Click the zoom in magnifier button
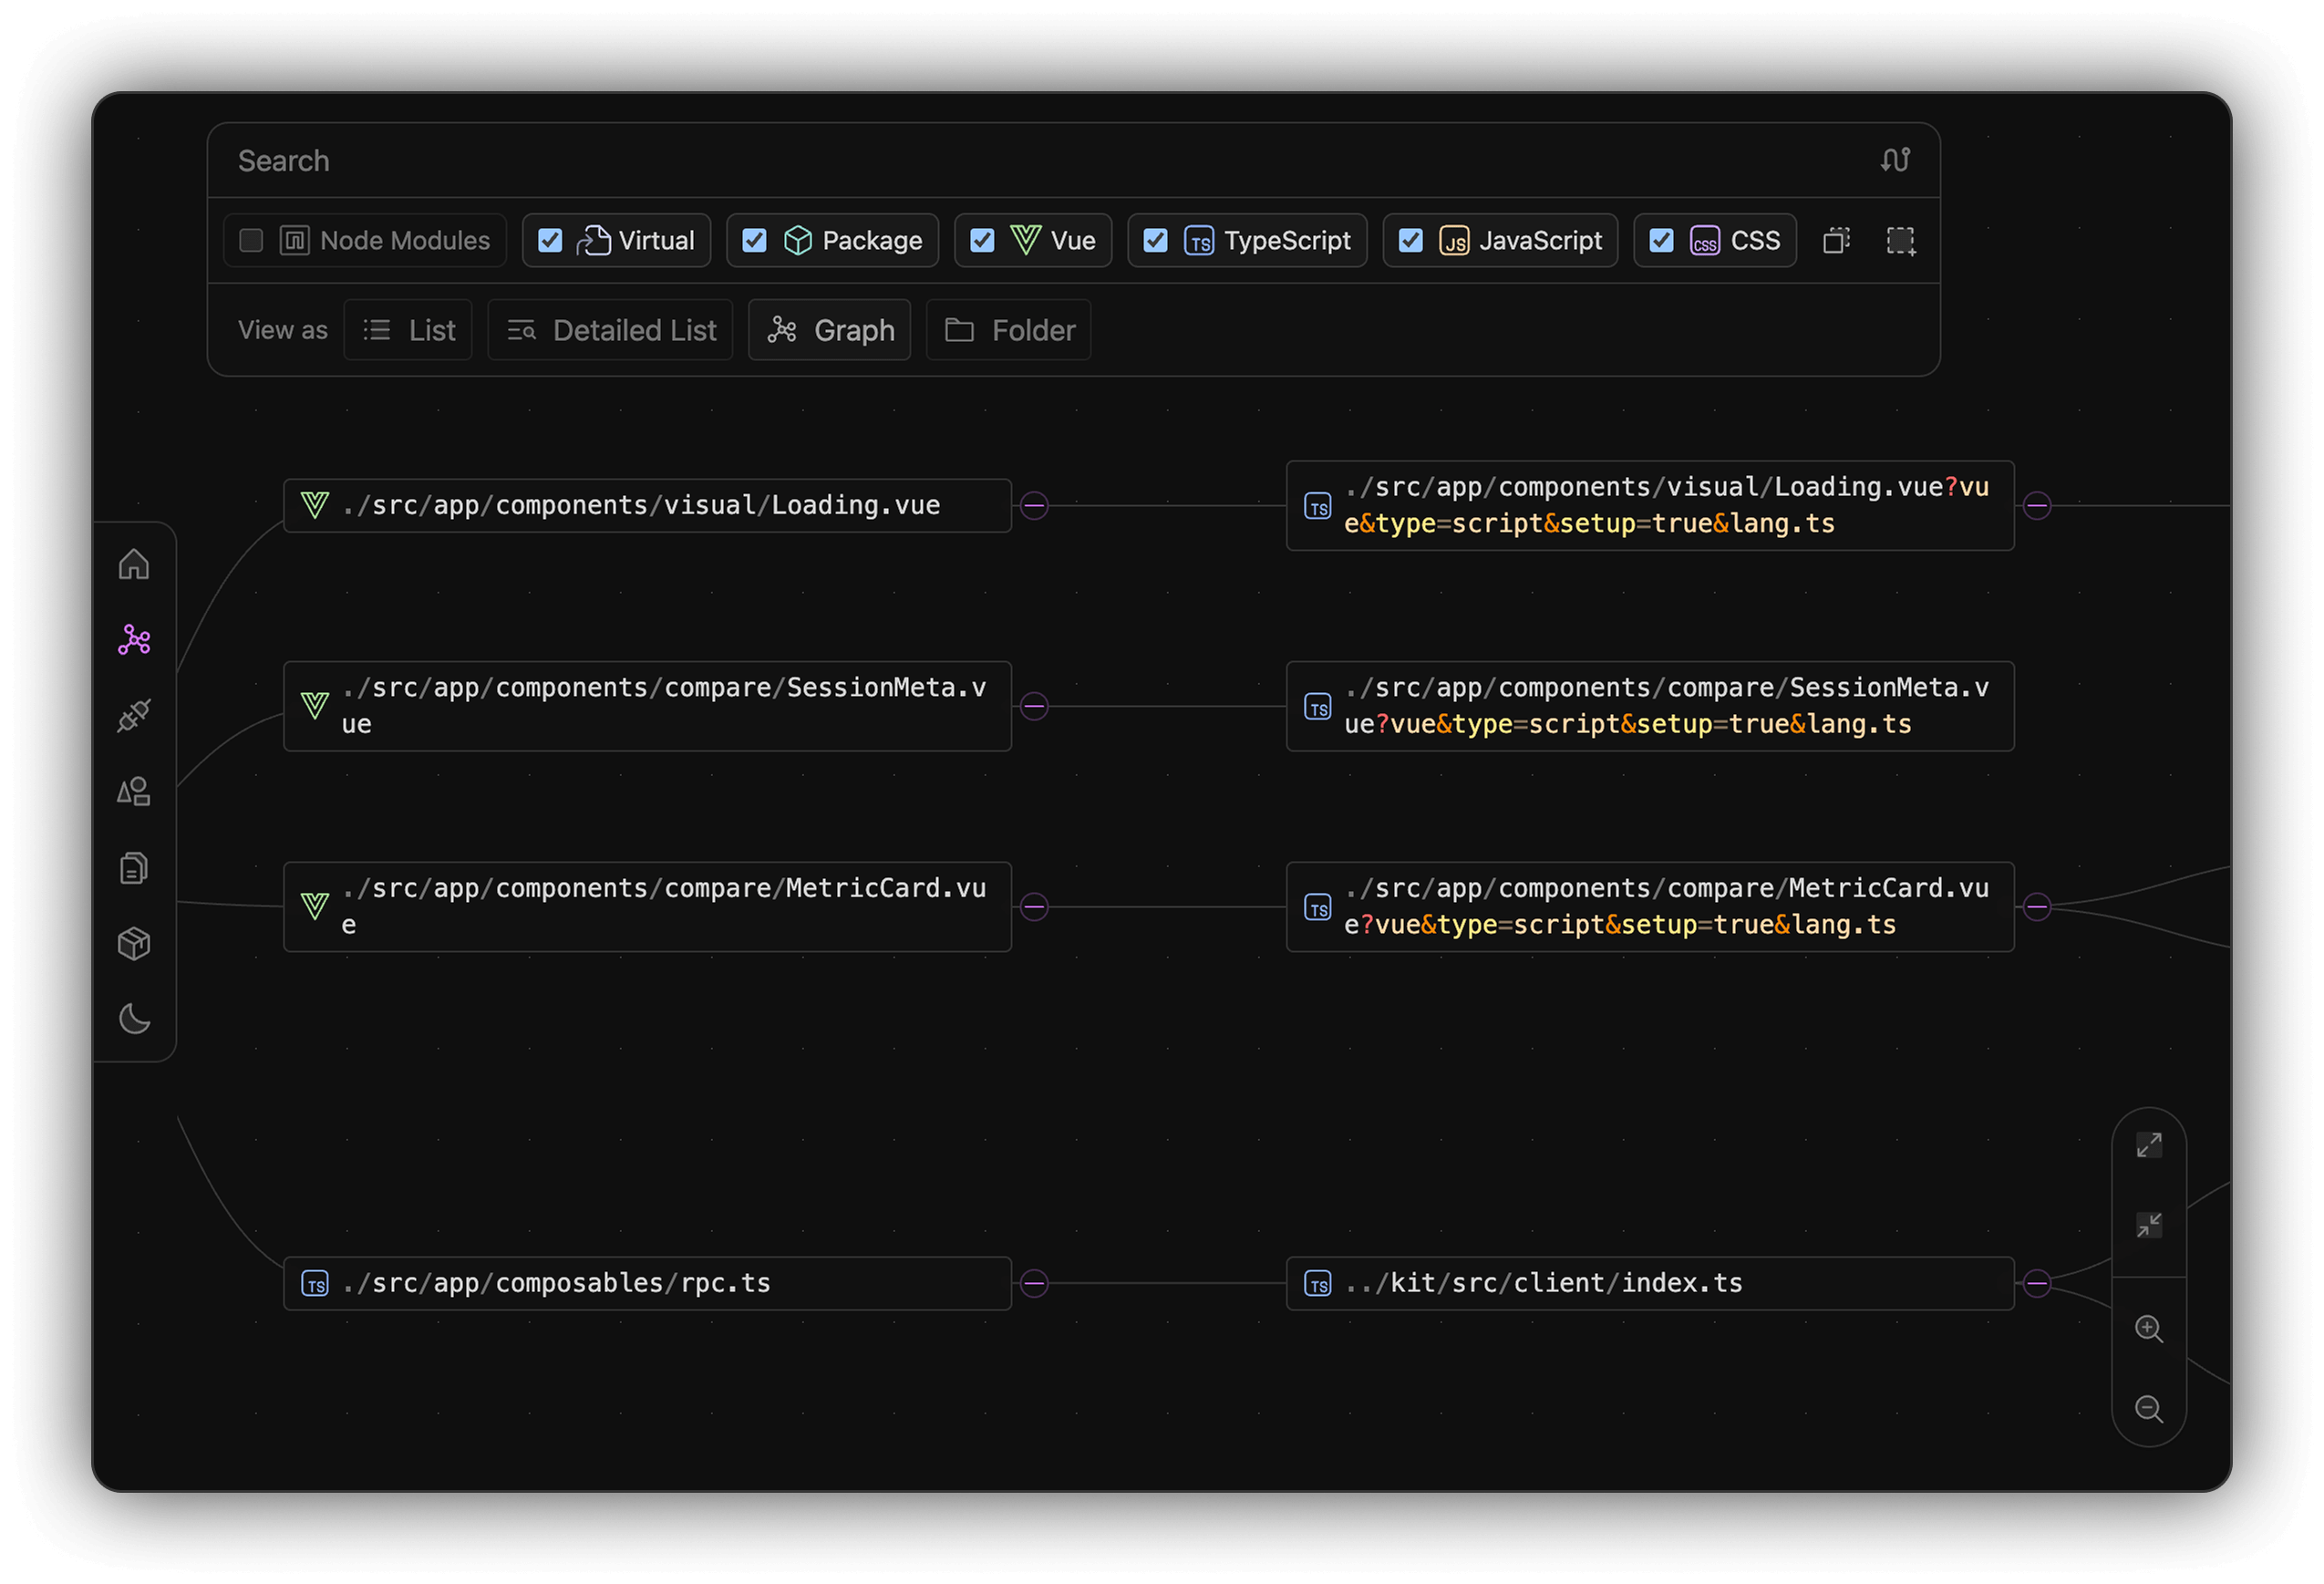 [x=2148, y=1329]
